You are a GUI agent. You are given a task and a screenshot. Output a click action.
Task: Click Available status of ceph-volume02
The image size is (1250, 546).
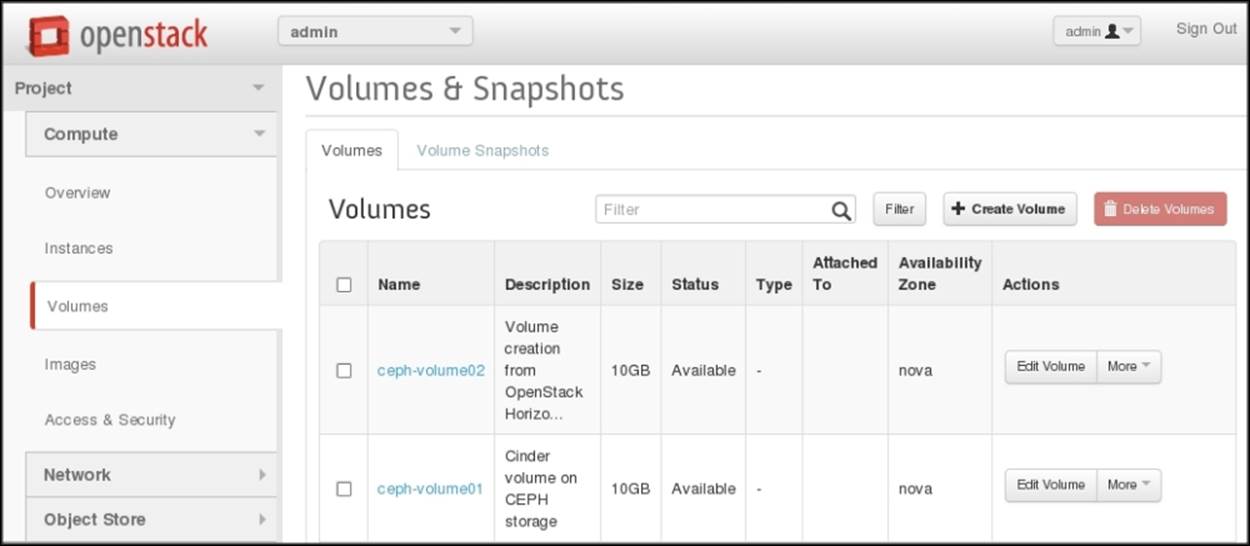704,370
